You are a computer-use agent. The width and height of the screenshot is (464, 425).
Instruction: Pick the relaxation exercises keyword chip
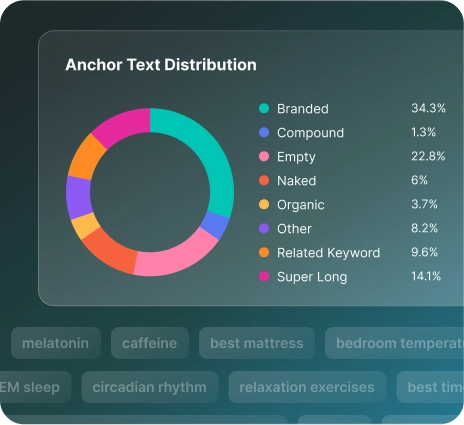click(307, 387)
